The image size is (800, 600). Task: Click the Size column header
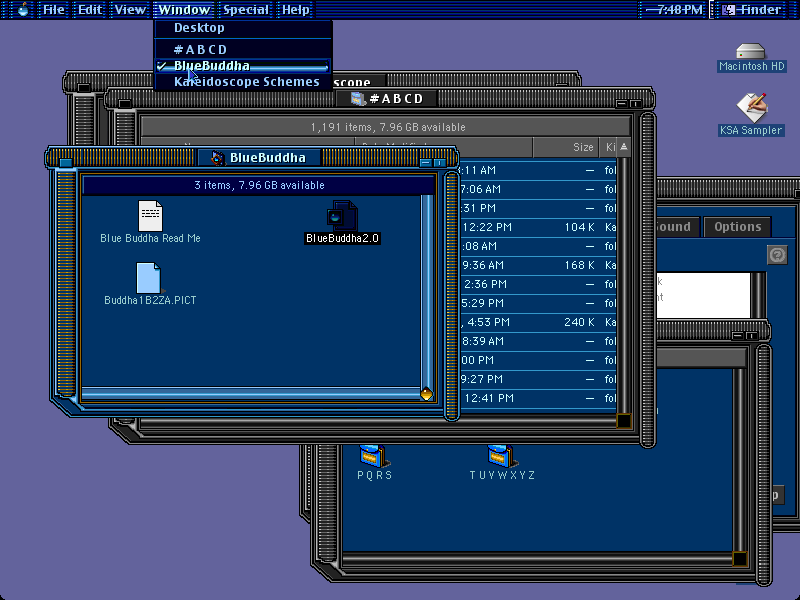(x=565, y=147)
